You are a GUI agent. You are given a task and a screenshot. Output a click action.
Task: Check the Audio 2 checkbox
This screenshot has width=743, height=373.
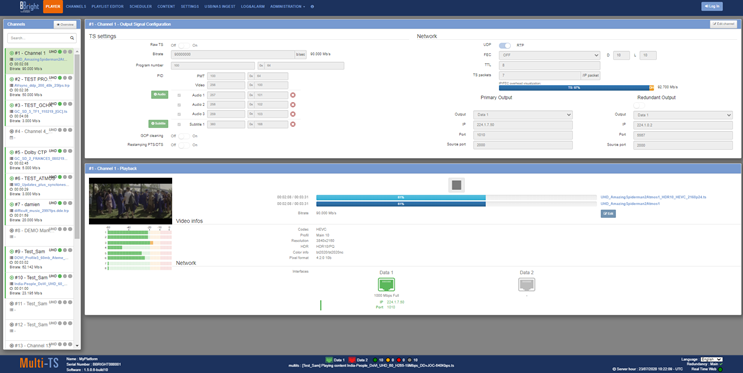(179, 105)
